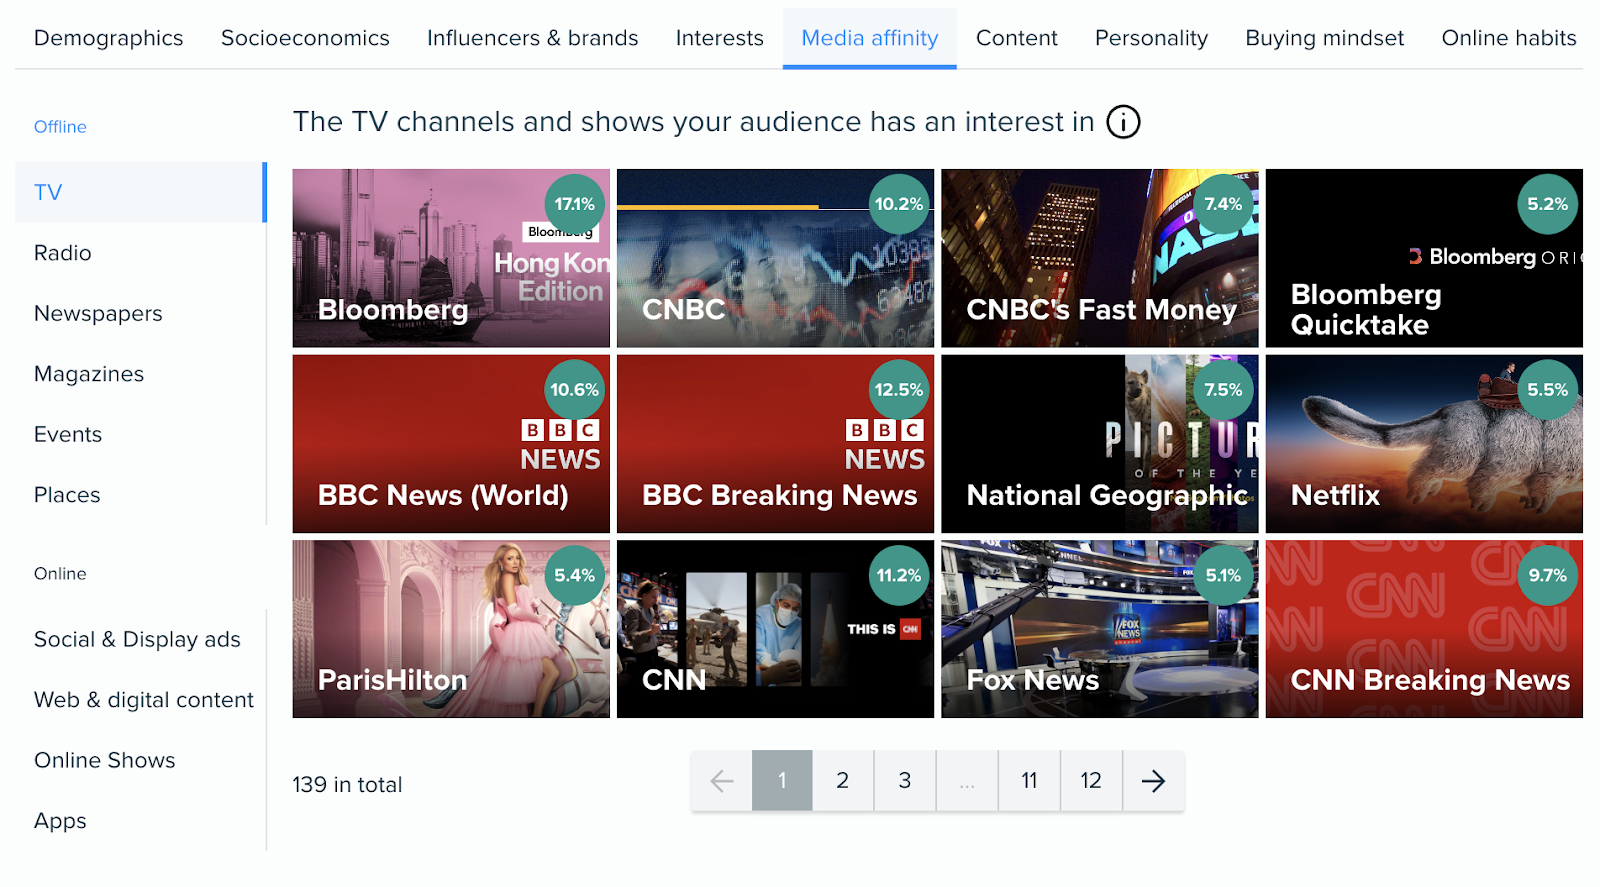The height and width of the screenshot is (887, 1600).
Task: Select Social & Display ads
Action: (x=137, y=640)
